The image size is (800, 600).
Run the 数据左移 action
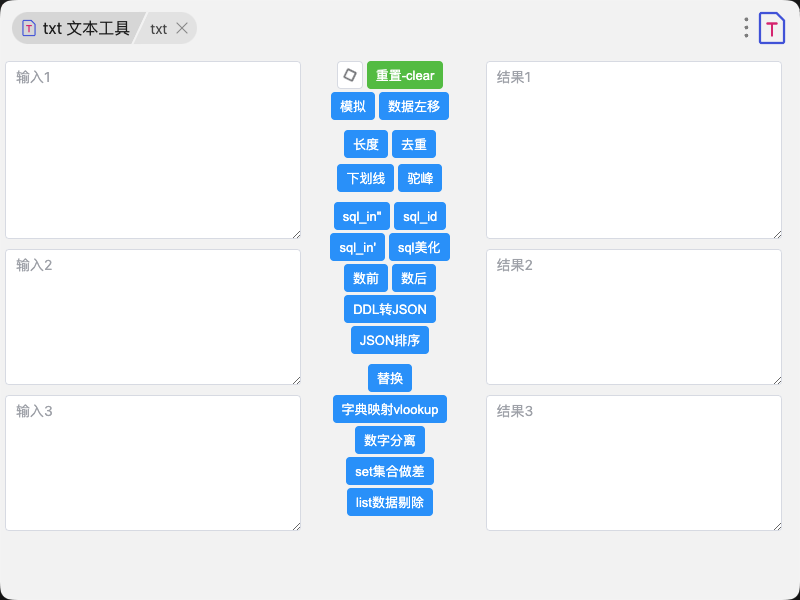coord(414,106)
